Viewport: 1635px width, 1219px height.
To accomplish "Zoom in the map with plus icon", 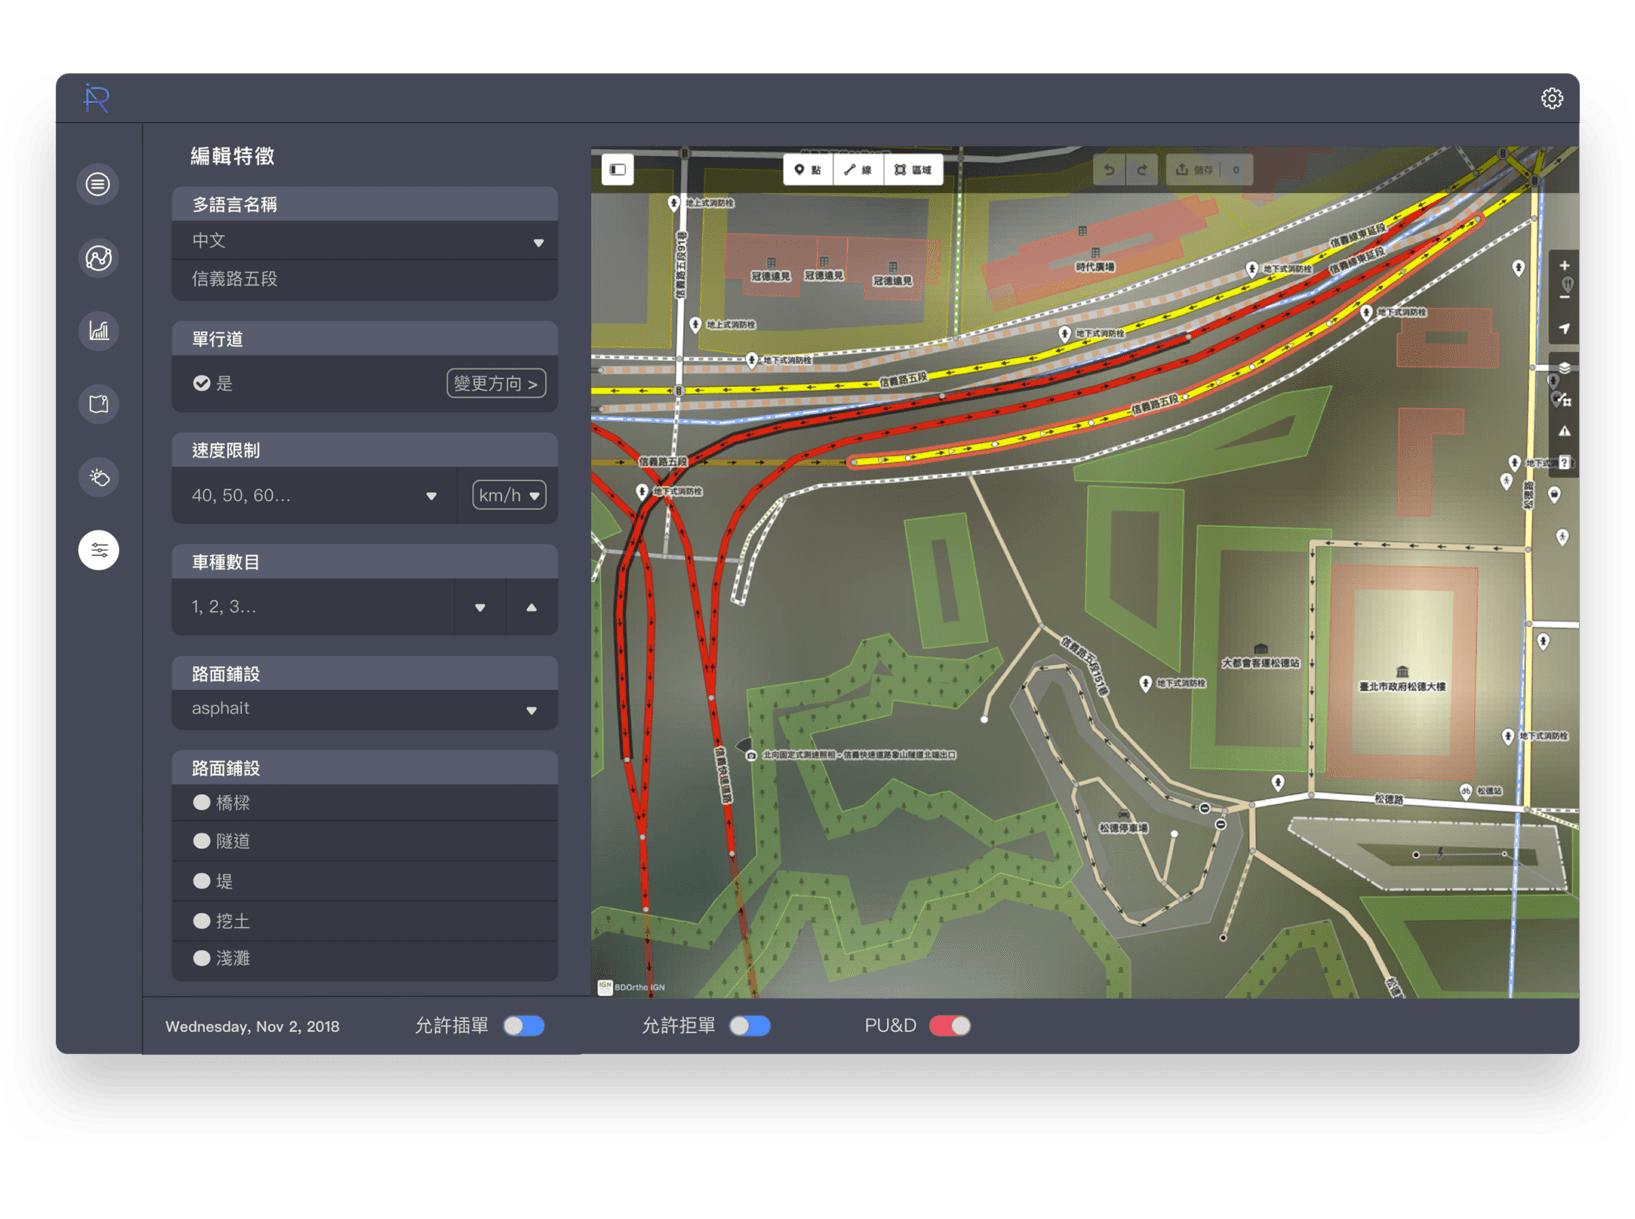I will [1564, 266].
